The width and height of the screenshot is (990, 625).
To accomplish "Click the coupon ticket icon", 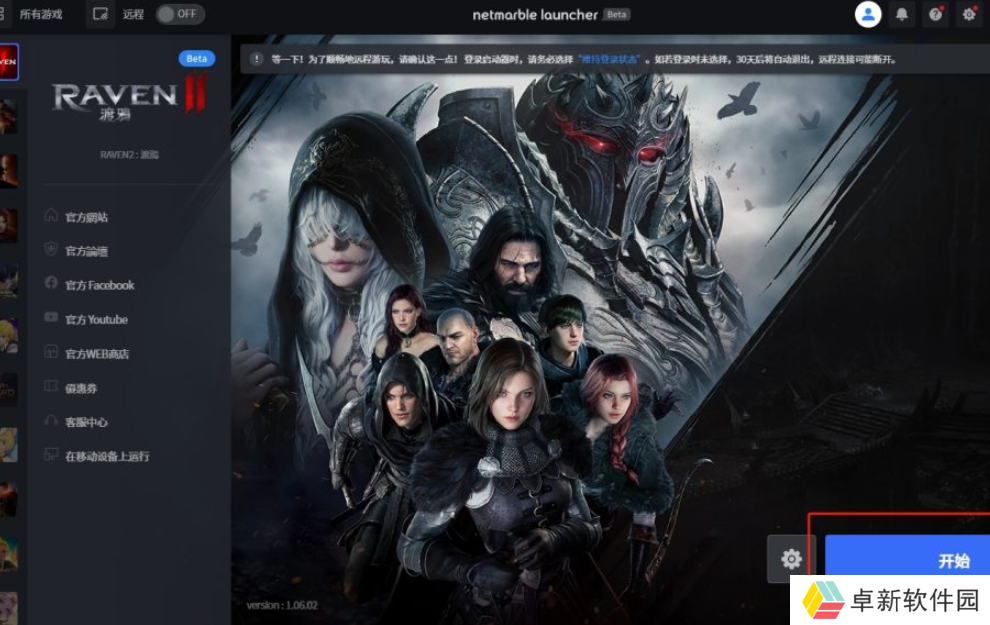I will tap(51, 386).
